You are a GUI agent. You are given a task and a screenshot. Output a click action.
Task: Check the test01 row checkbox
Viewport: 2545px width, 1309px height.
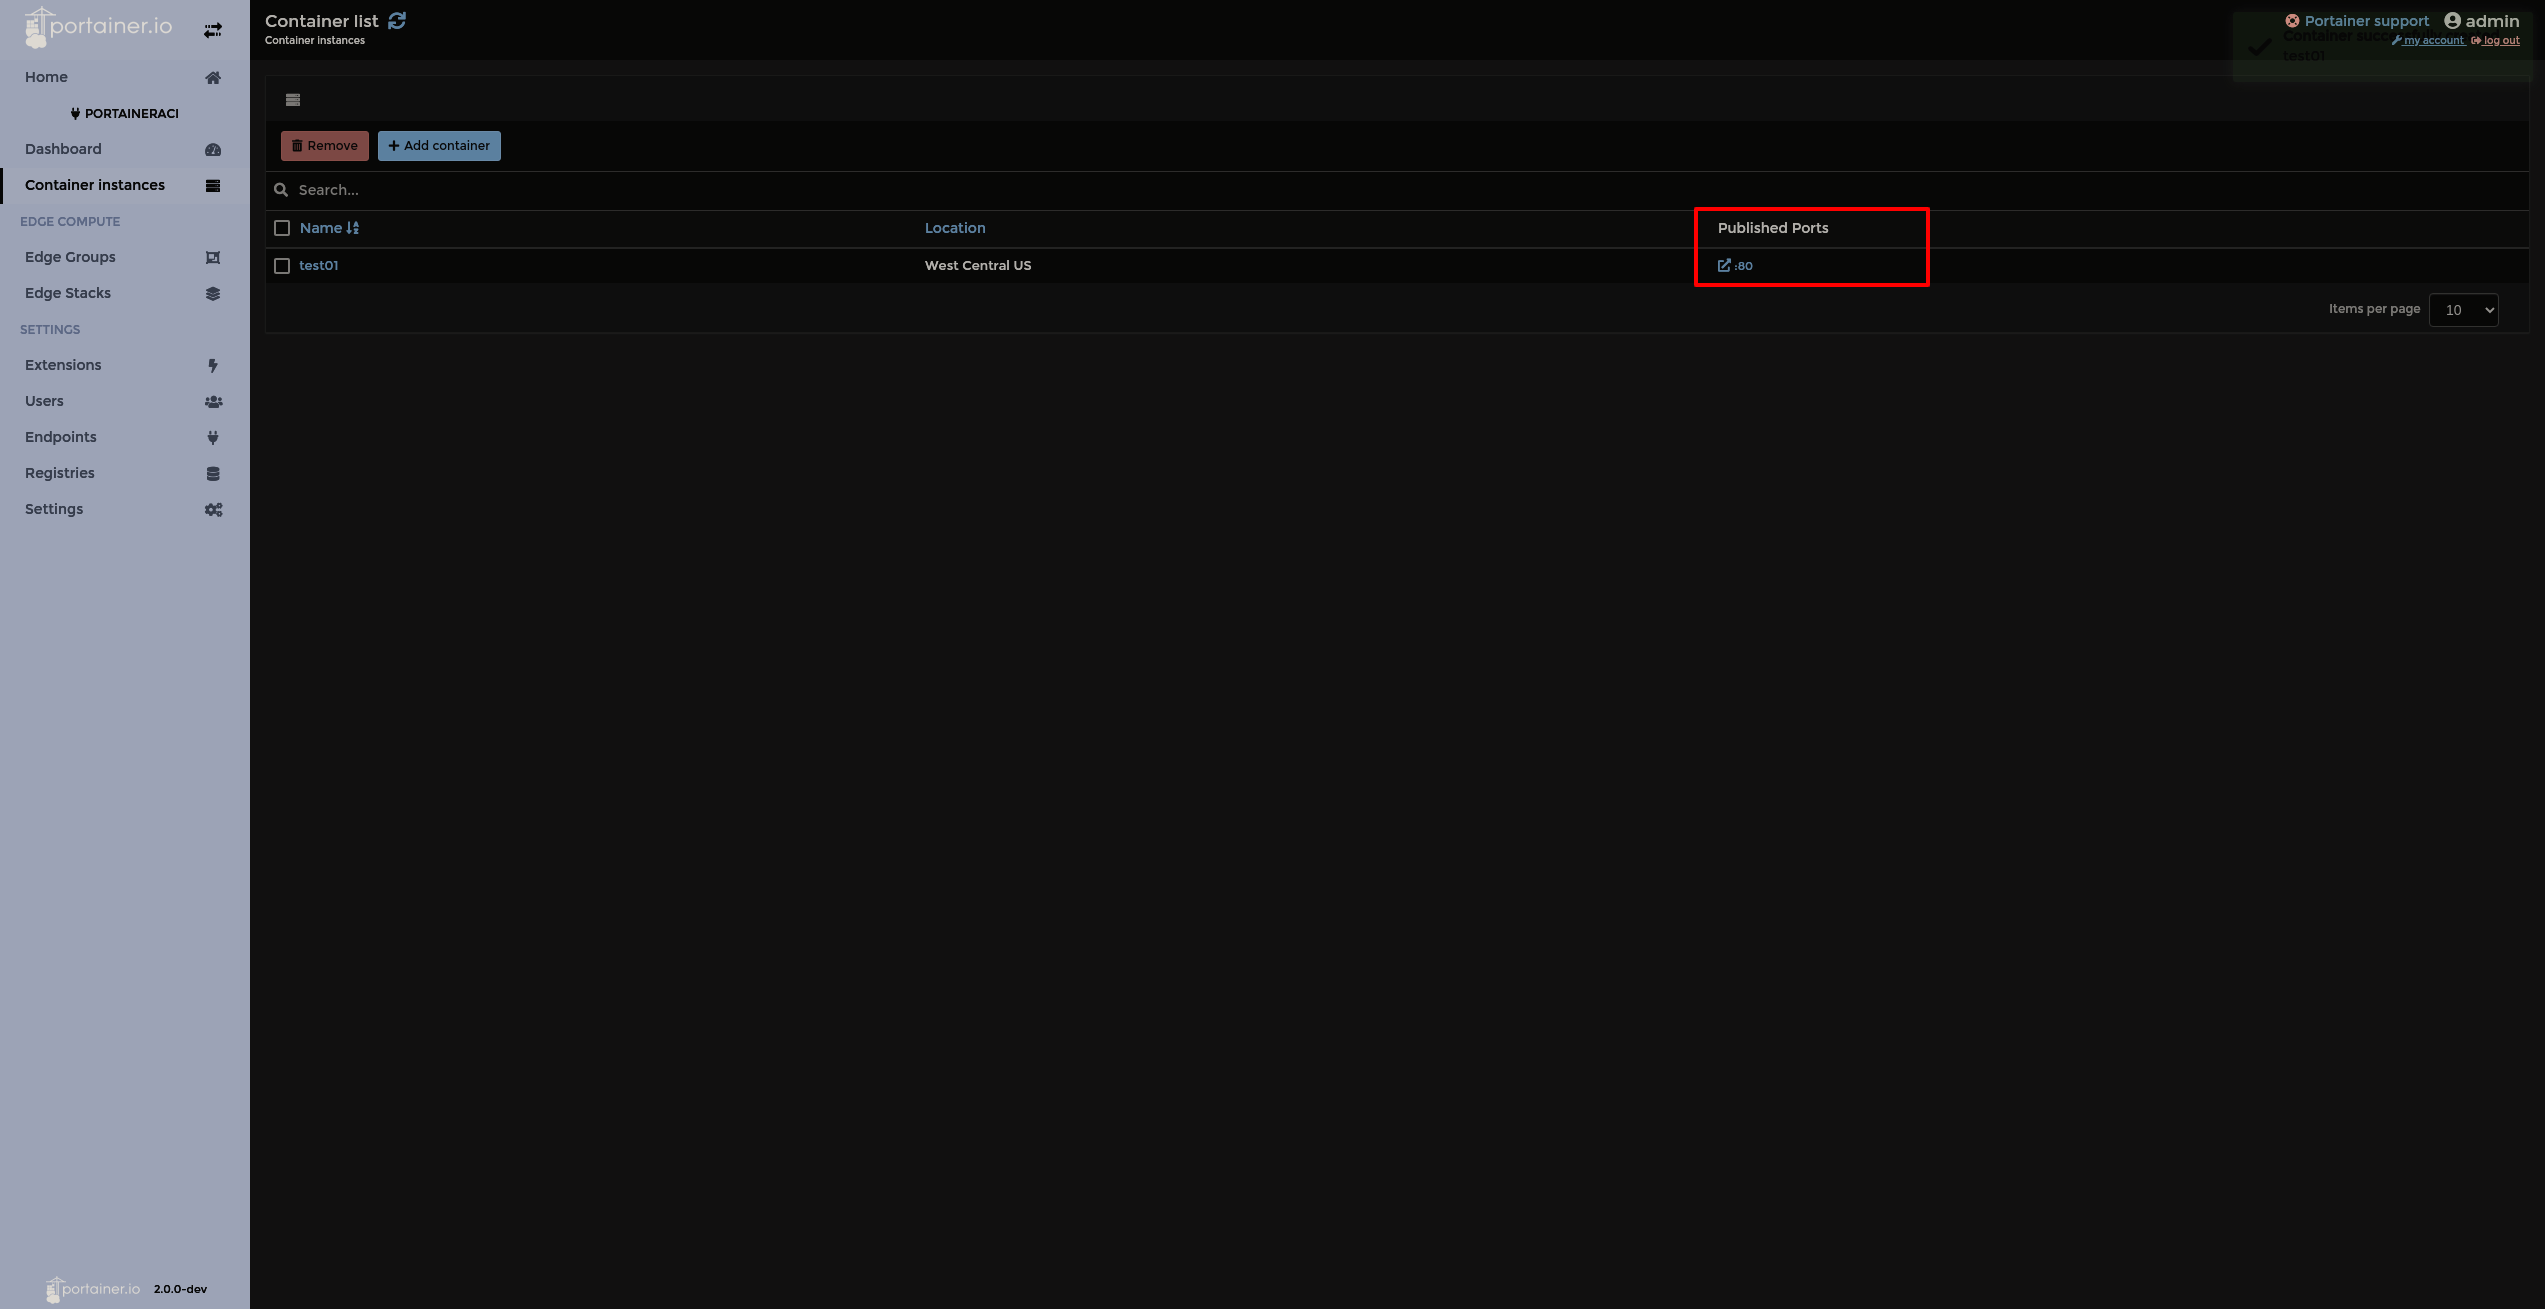pos(282,265)
